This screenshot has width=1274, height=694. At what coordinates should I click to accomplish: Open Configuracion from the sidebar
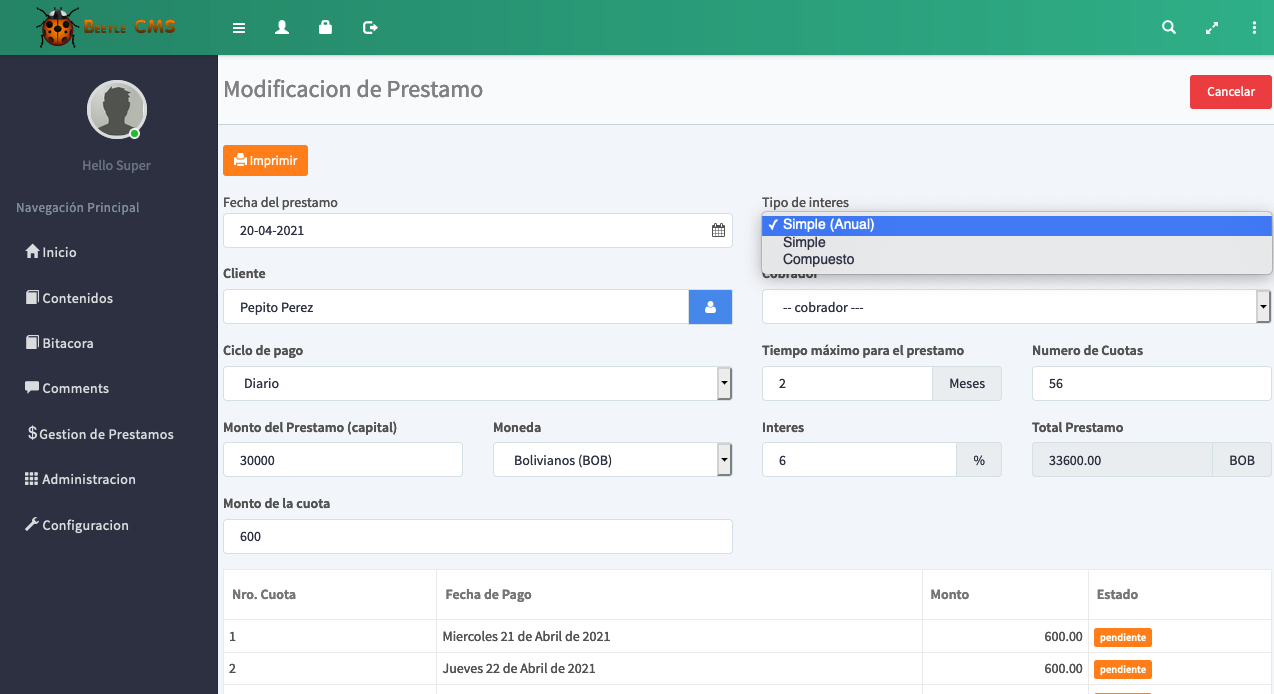tap(85, 525)
